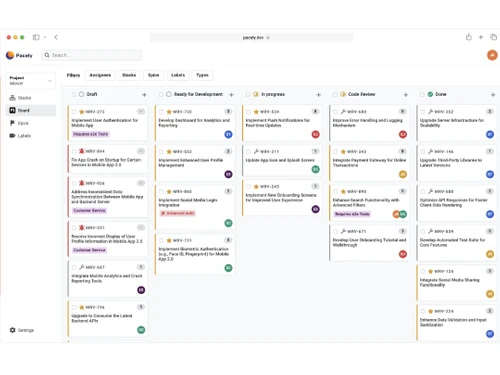Click the Pacely logo
Image resolution: width=500 pixels, height=375 pixels.
[x=19, y=55]
